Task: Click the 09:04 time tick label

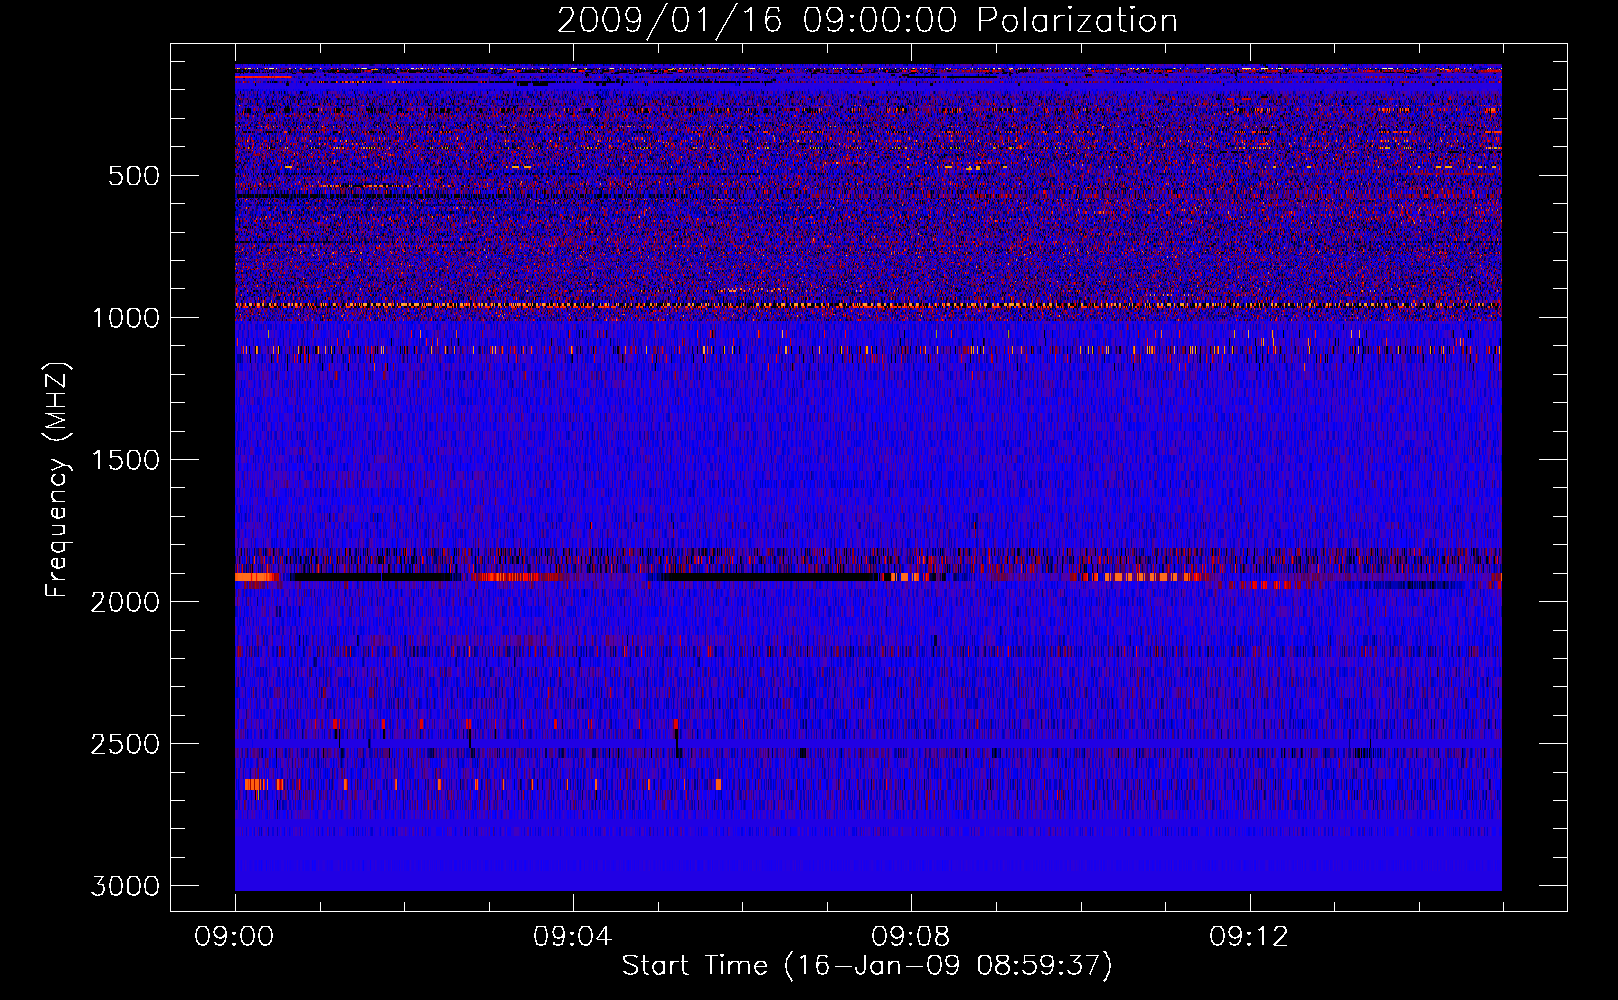Action: point(573,937)
